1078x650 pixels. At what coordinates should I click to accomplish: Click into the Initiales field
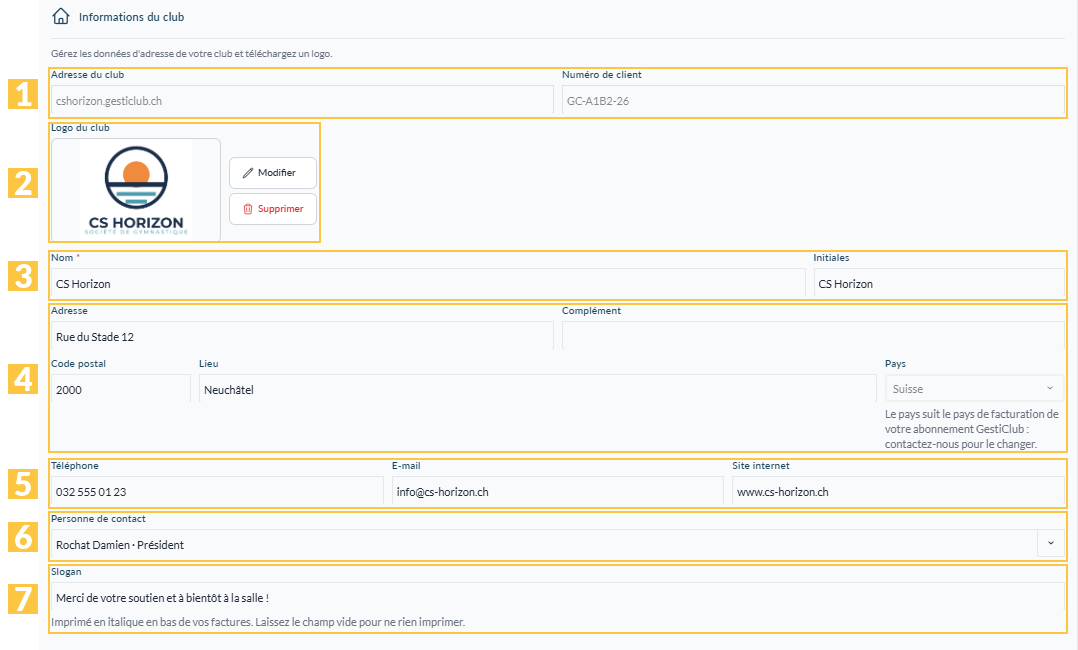point(939,283)
